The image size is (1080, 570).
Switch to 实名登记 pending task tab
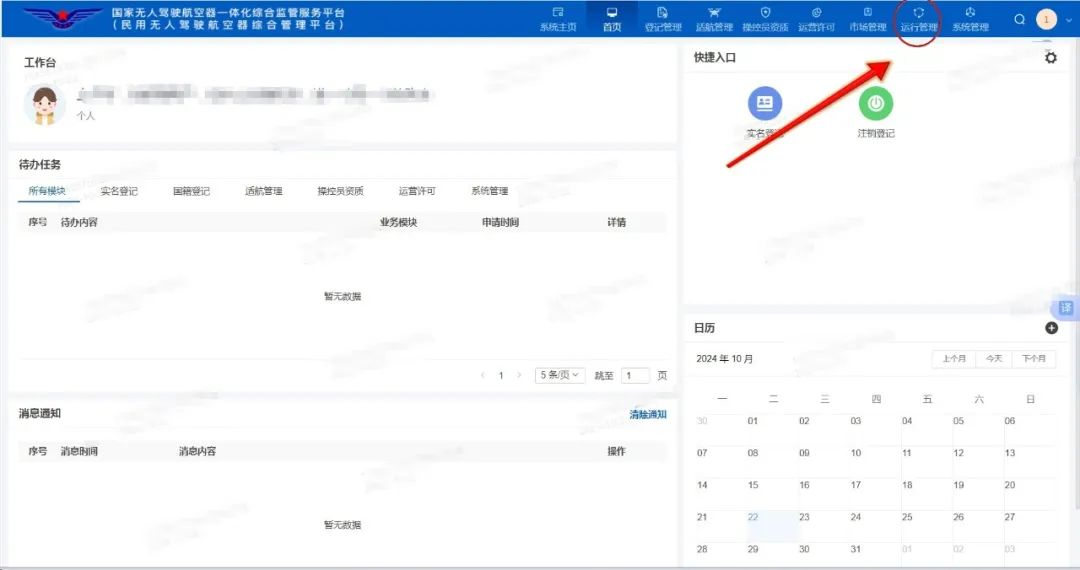coord(119,191)
